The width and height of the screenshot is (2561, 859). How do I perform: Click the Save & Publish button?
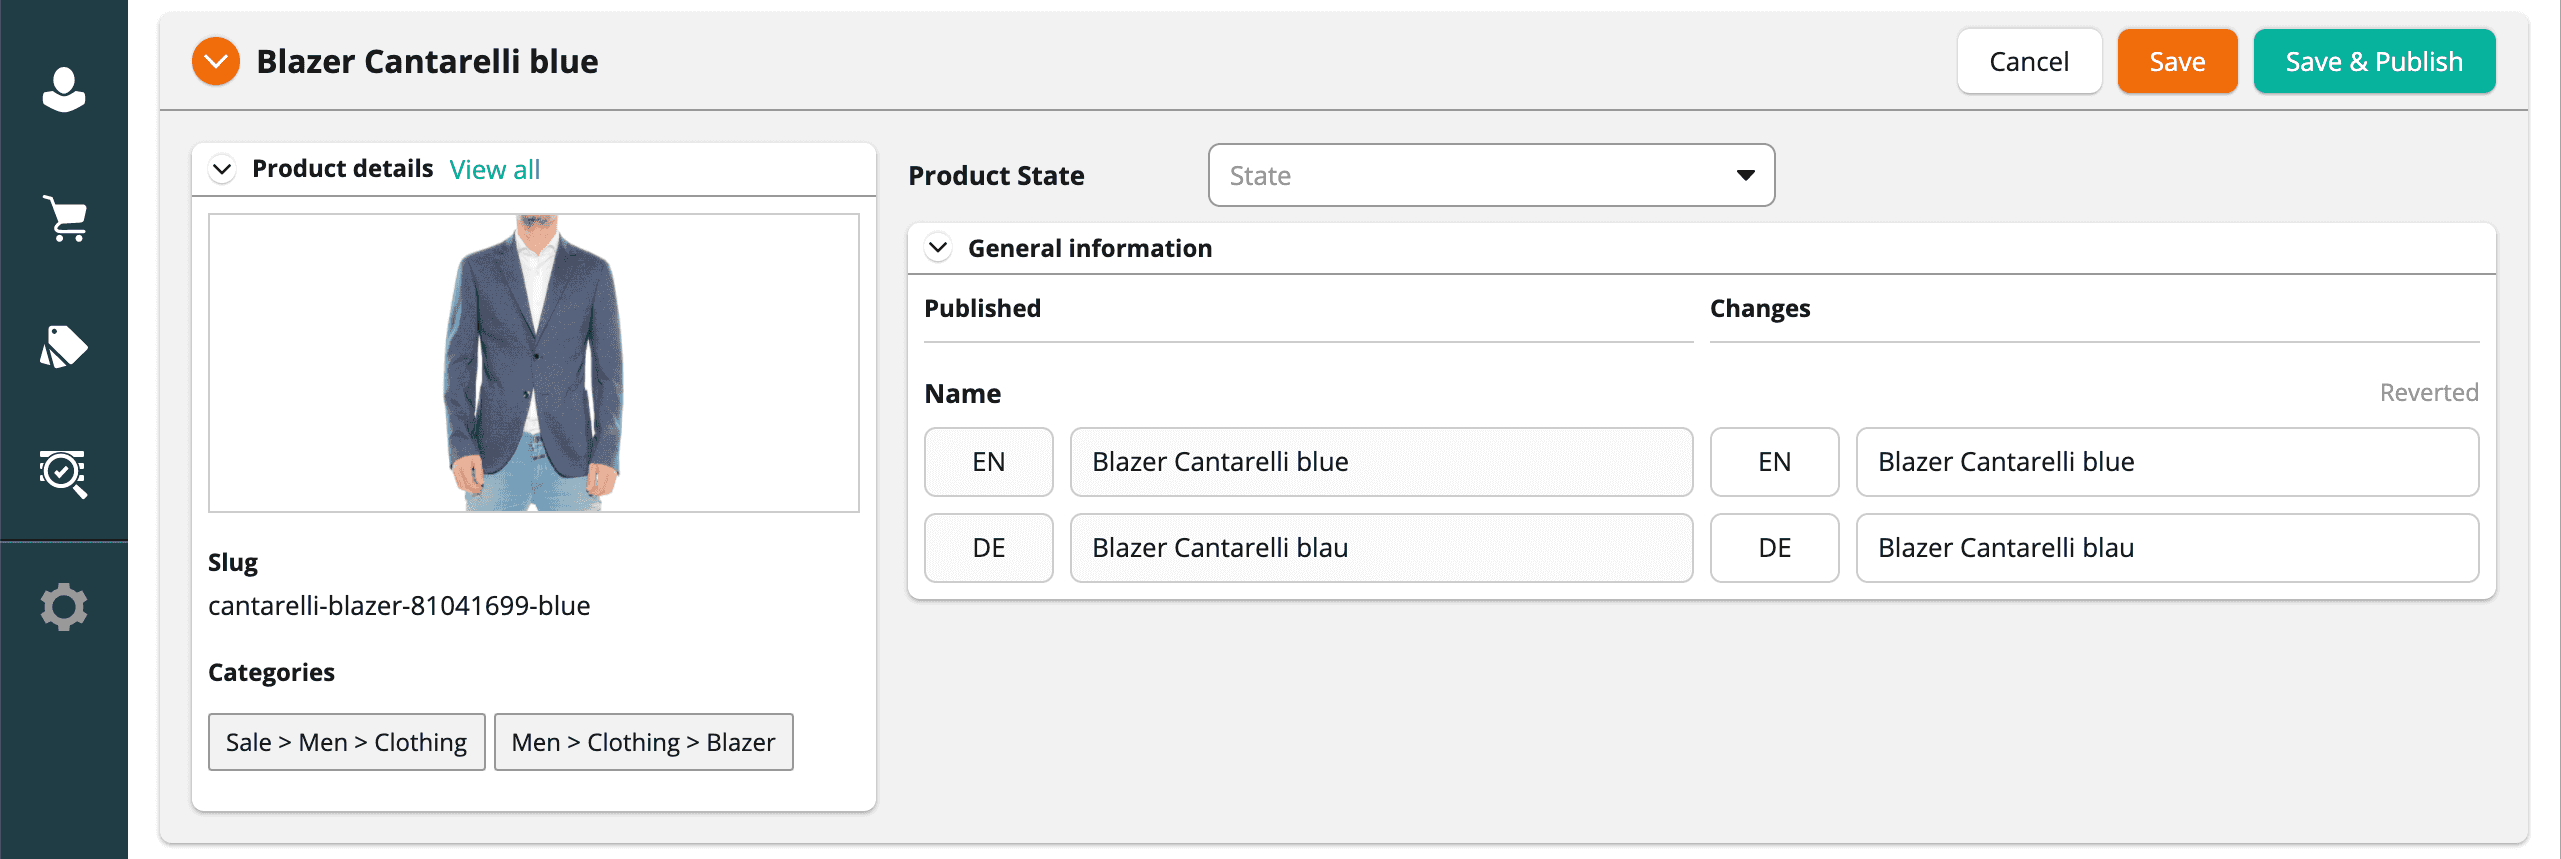2374,62
